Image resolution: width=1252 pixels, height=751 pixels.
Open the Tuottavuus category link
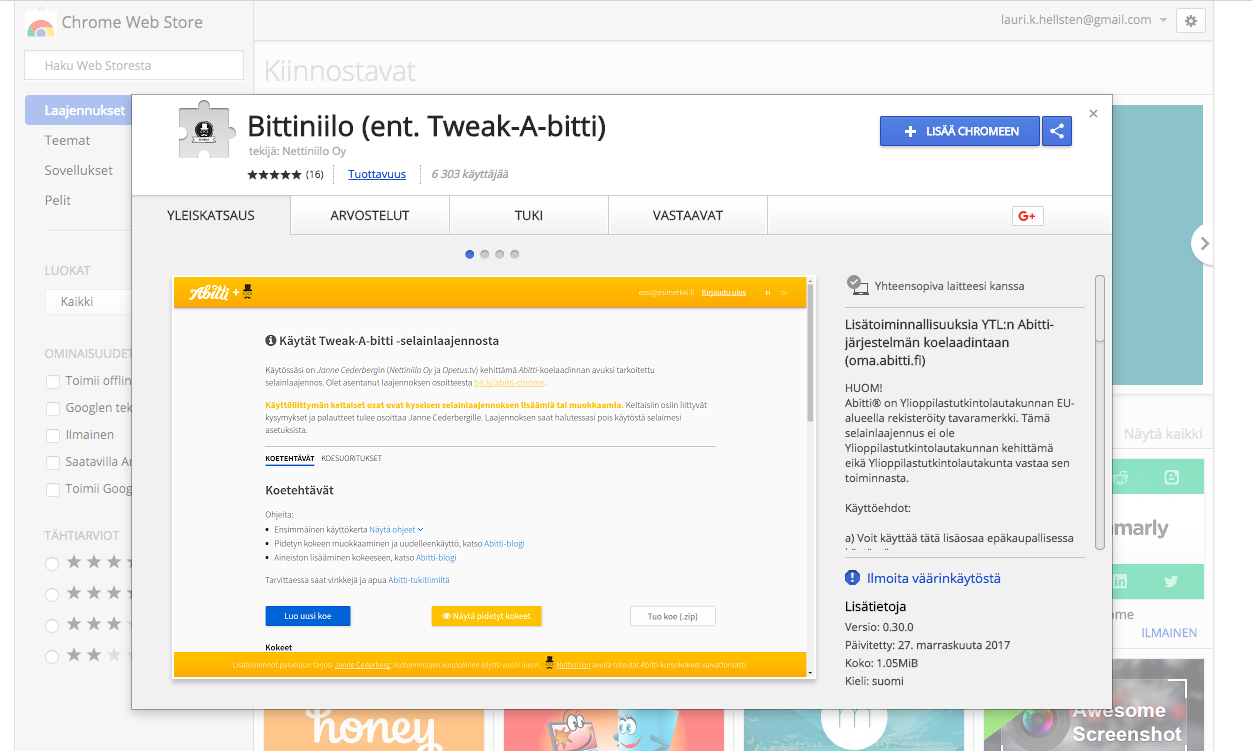pyautogui.click(x=377, y=174)
